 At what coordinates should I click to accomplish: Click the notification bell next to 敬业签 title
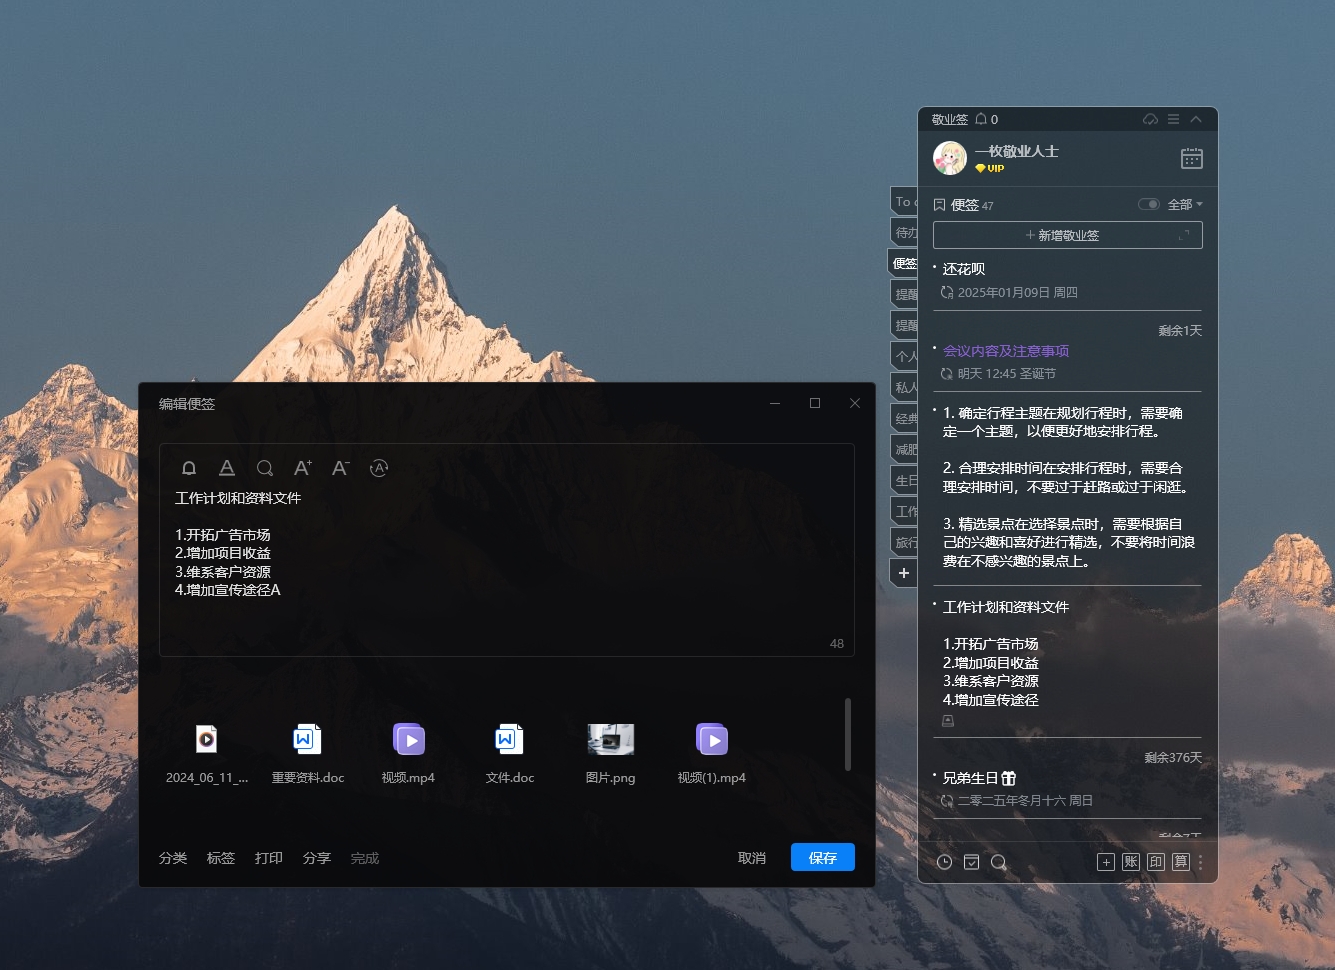981,119
